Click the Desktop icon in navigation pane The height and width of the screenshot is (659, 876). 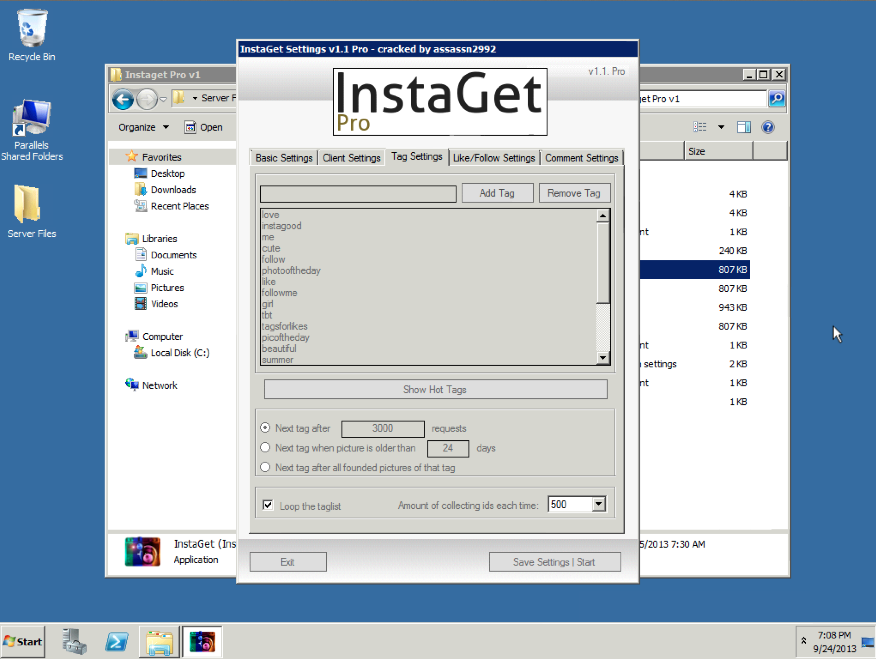pyautogui.click(x=141, y=173)
